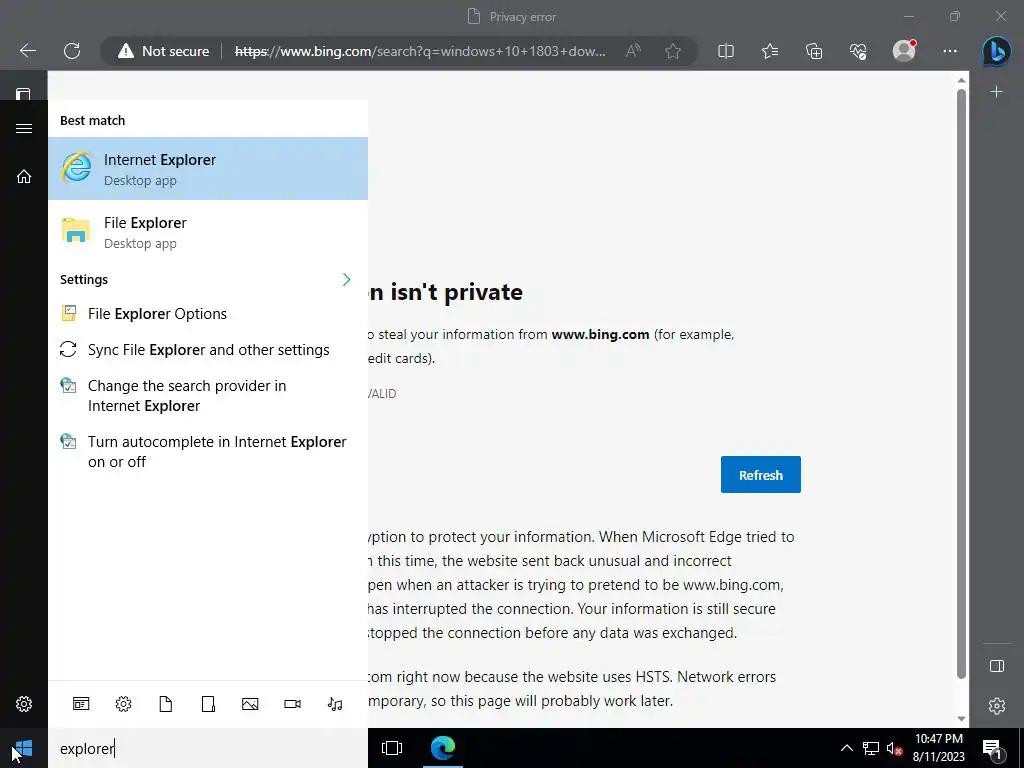The image size is (1024, 768).
Task: Click the address bar URL text
Action: [420, 51]
